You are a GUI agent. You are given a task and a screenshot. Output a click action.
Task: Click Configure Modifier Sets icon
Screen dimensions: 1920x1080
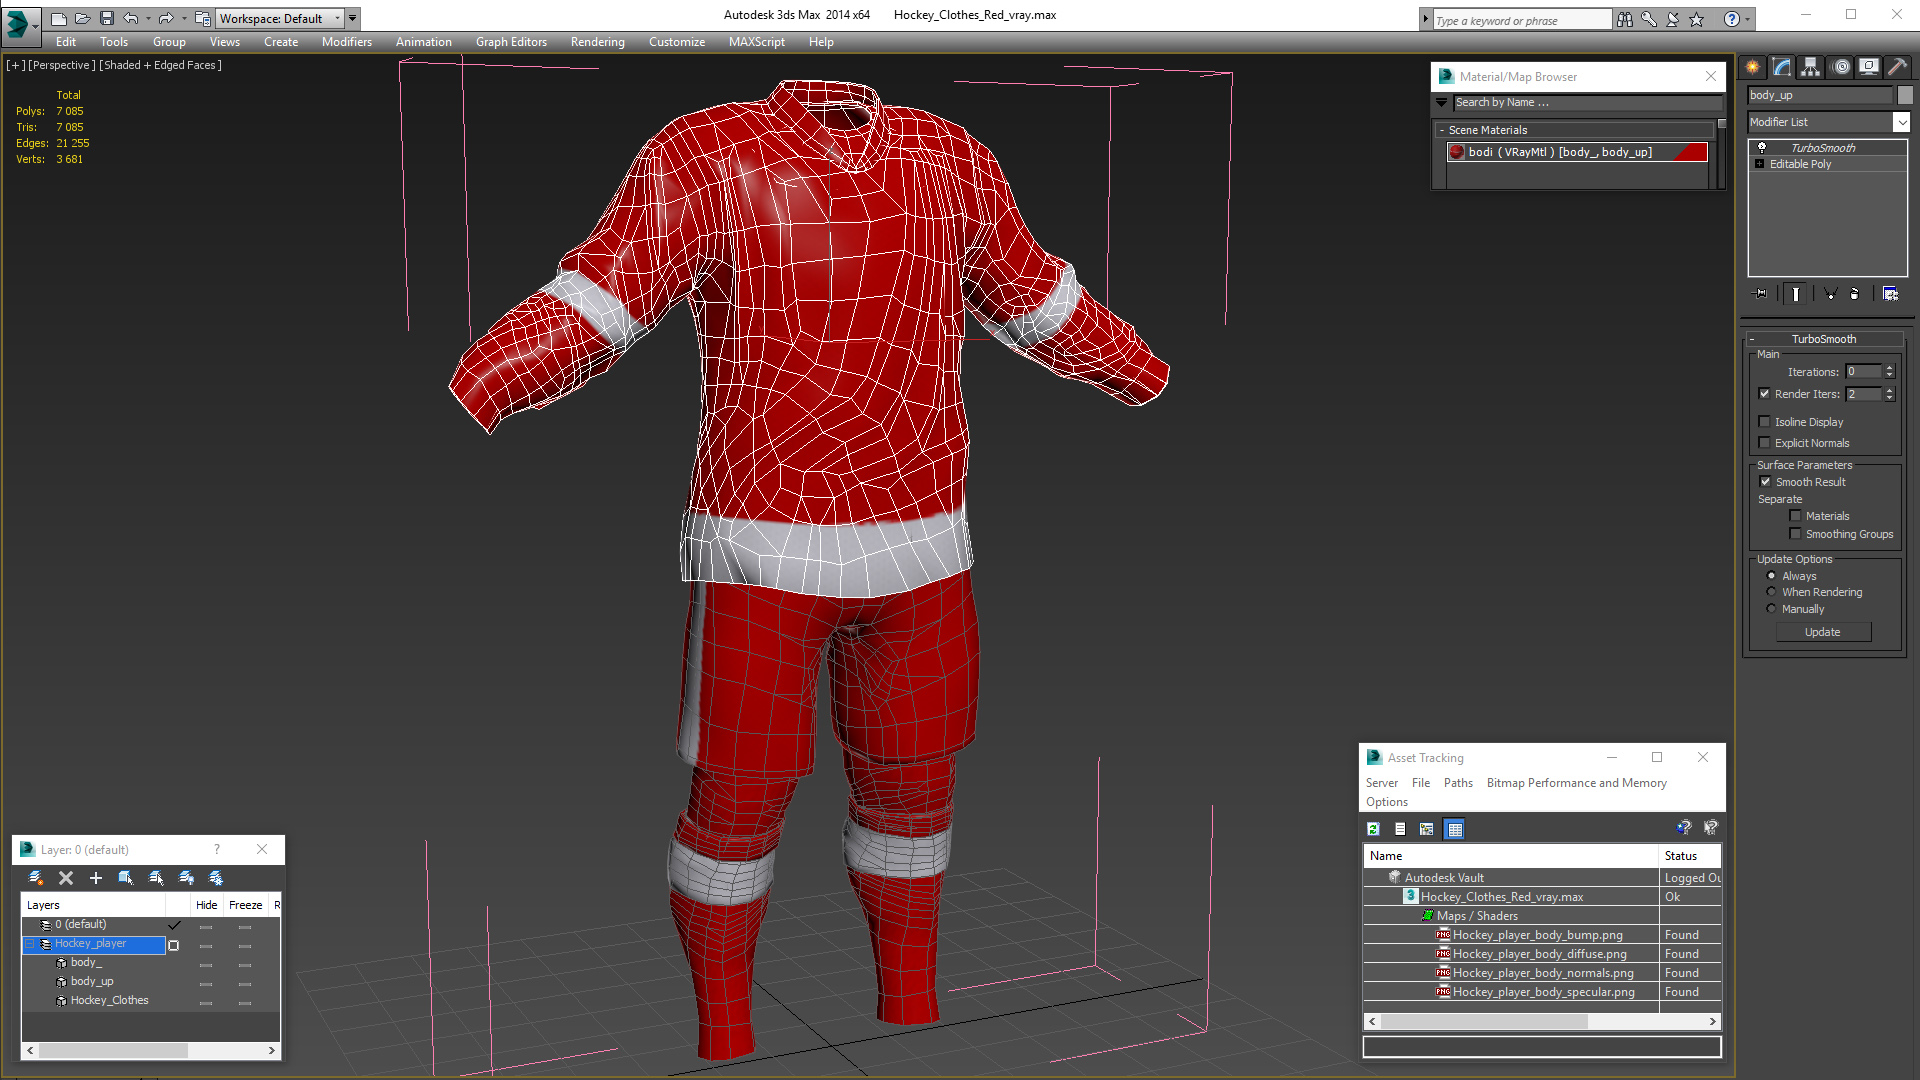(x=1890, y=294)
